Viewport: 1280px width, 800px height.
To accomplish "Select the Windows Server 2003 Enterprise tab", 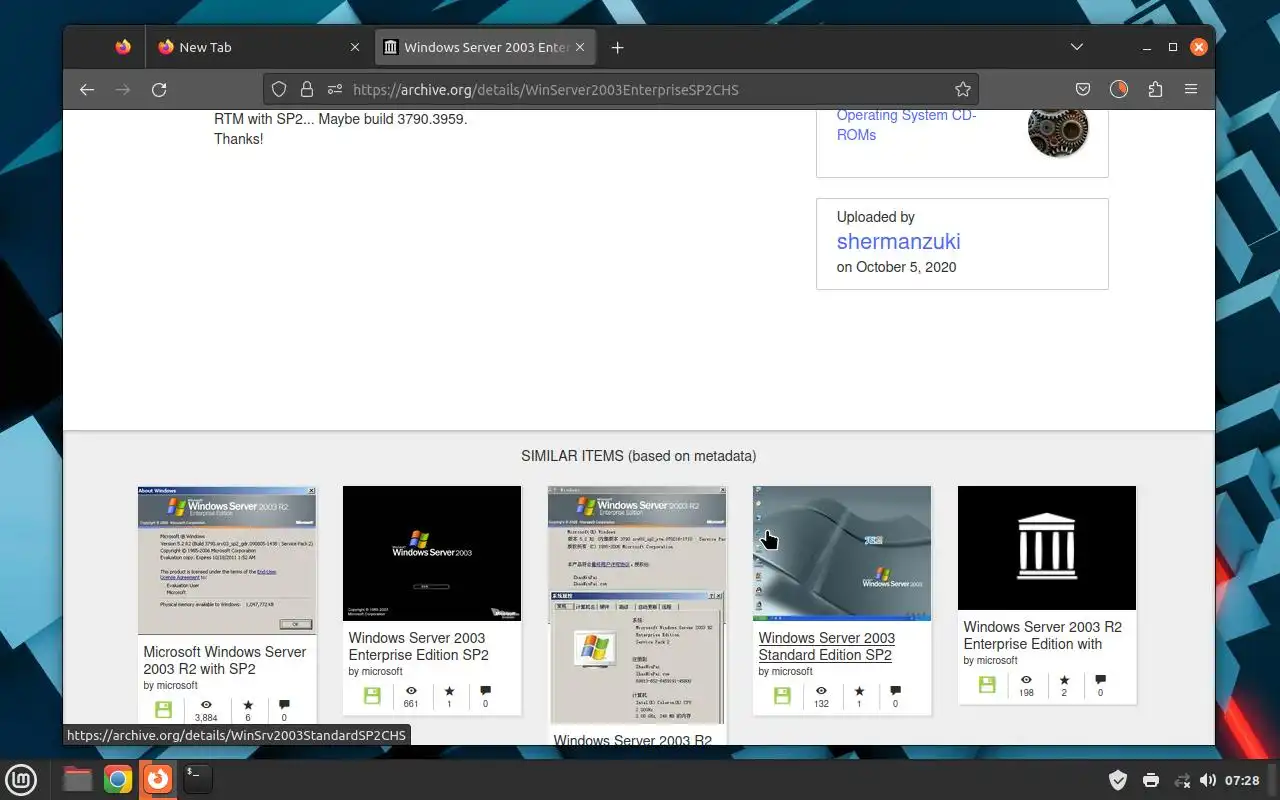I will tap(485, 47).
